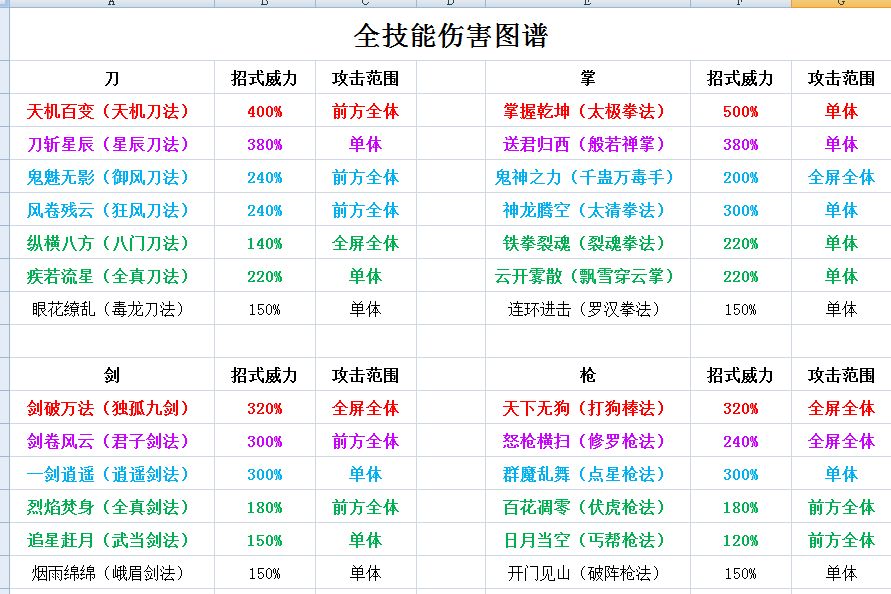The height and width of the screenshot is (594, 891).
Task: Select cell 眼花缭乱（毒龙刀法）
Action: 112,309
